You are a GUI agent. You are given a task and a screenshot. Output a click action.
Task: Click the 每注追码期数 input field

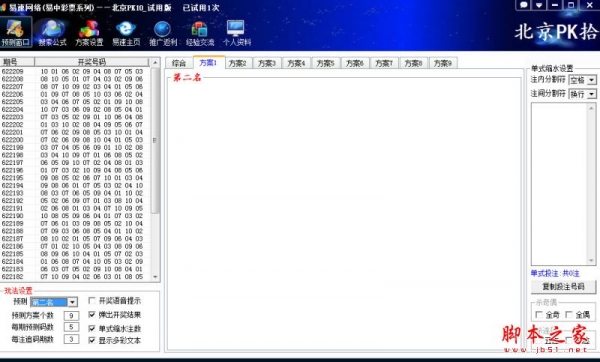coord(71,339)
